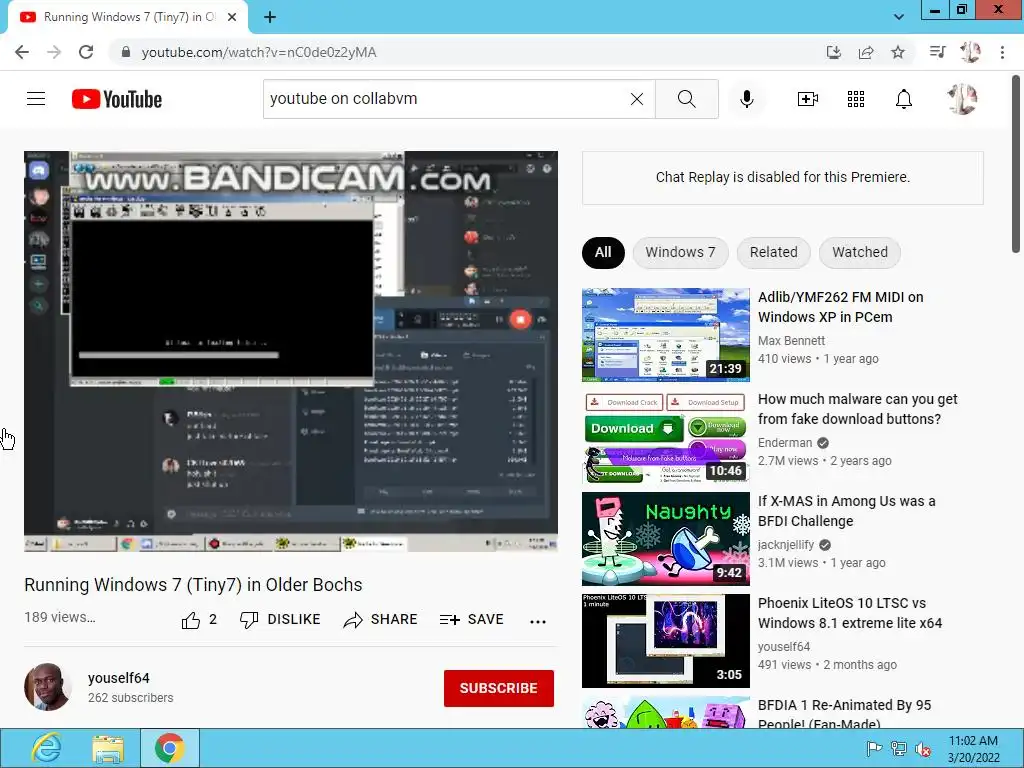
Task: Open Chrome three-dot menu
Action: point(1002,52)
